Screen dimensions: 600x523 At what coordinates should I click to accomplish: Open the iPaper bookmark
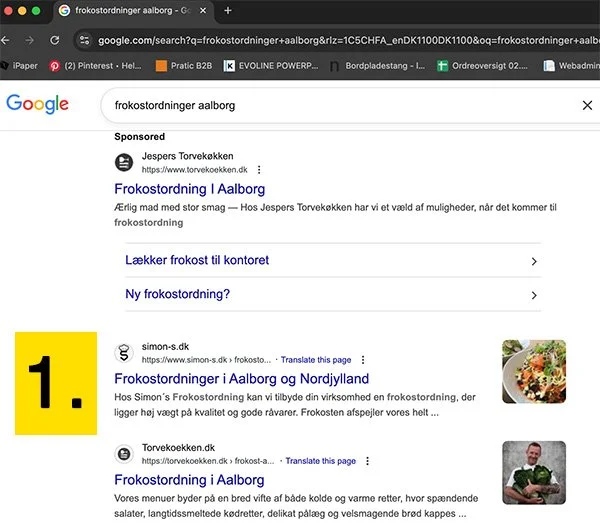tap(19, 66)
